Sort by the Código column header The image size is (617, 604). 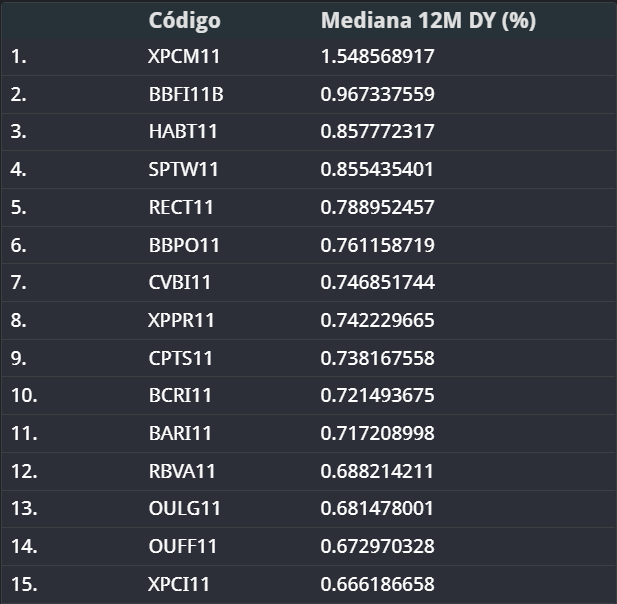(x=184, y=20)
